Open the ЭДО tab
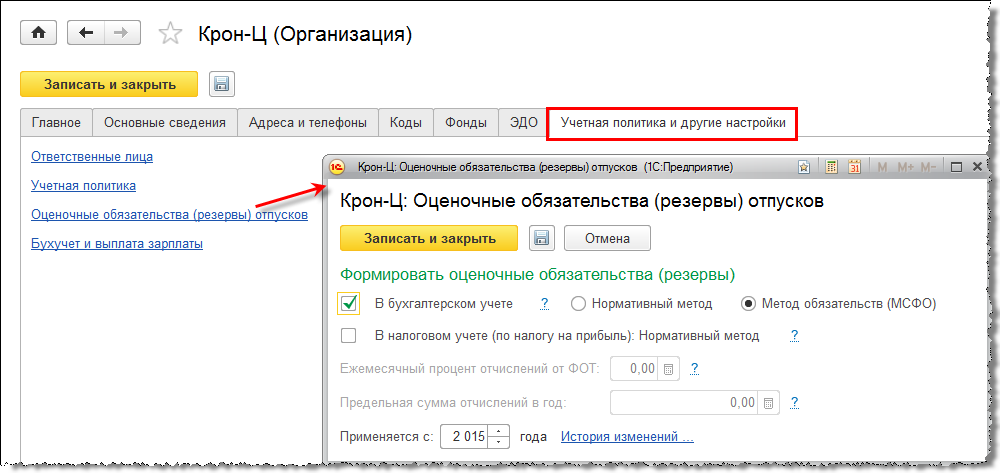Screen dimensions: 1000x473 click(523, 123)
